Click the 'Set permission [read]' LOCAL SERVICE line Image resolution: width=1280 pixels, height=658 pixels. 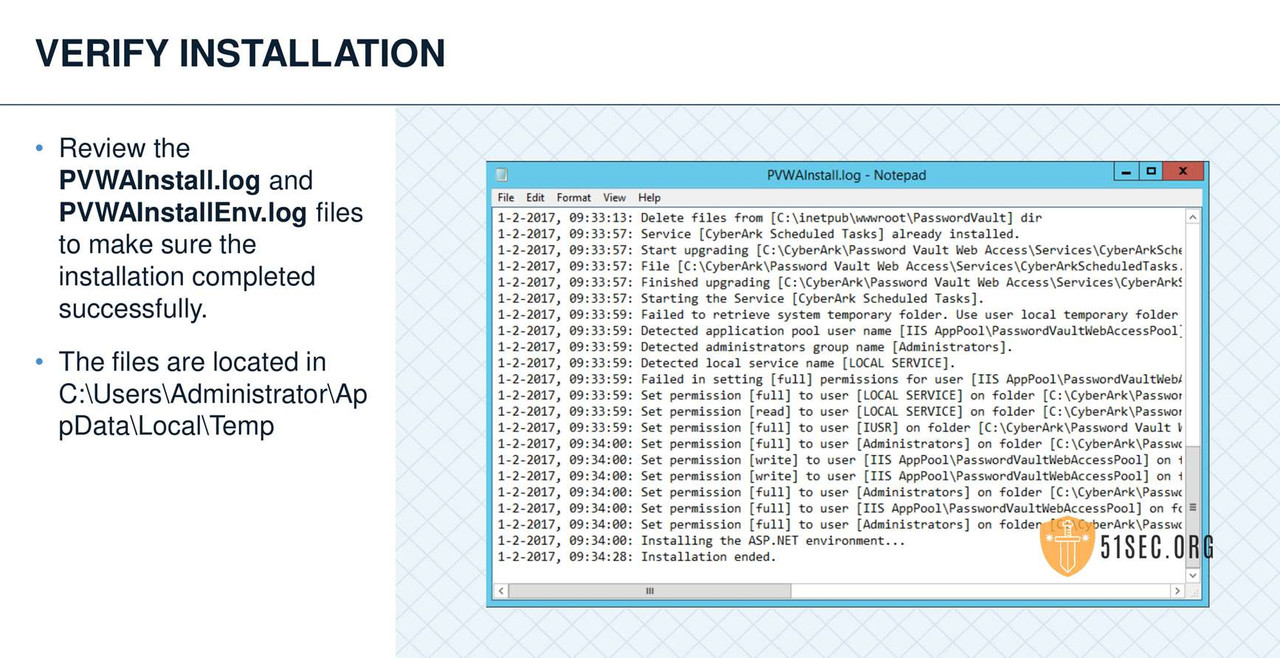click(840, 411)
